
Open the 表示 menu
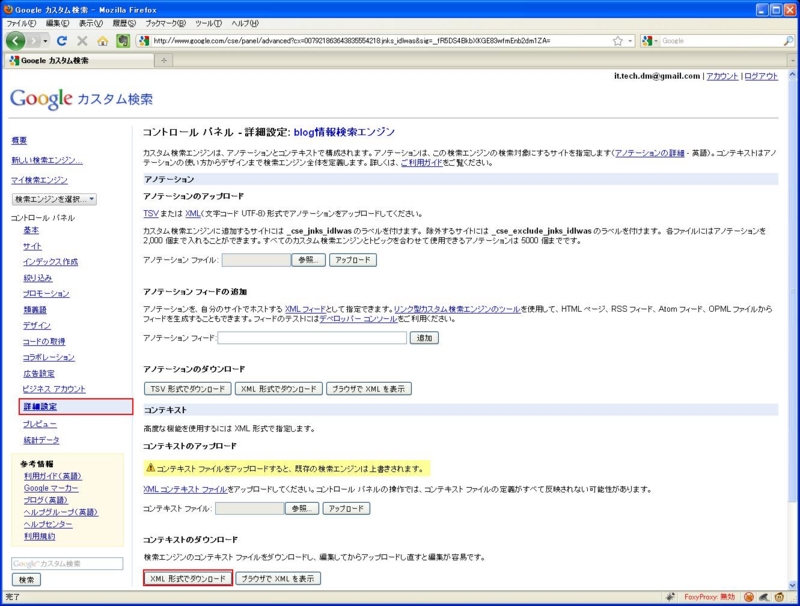[x=91, y=23]
